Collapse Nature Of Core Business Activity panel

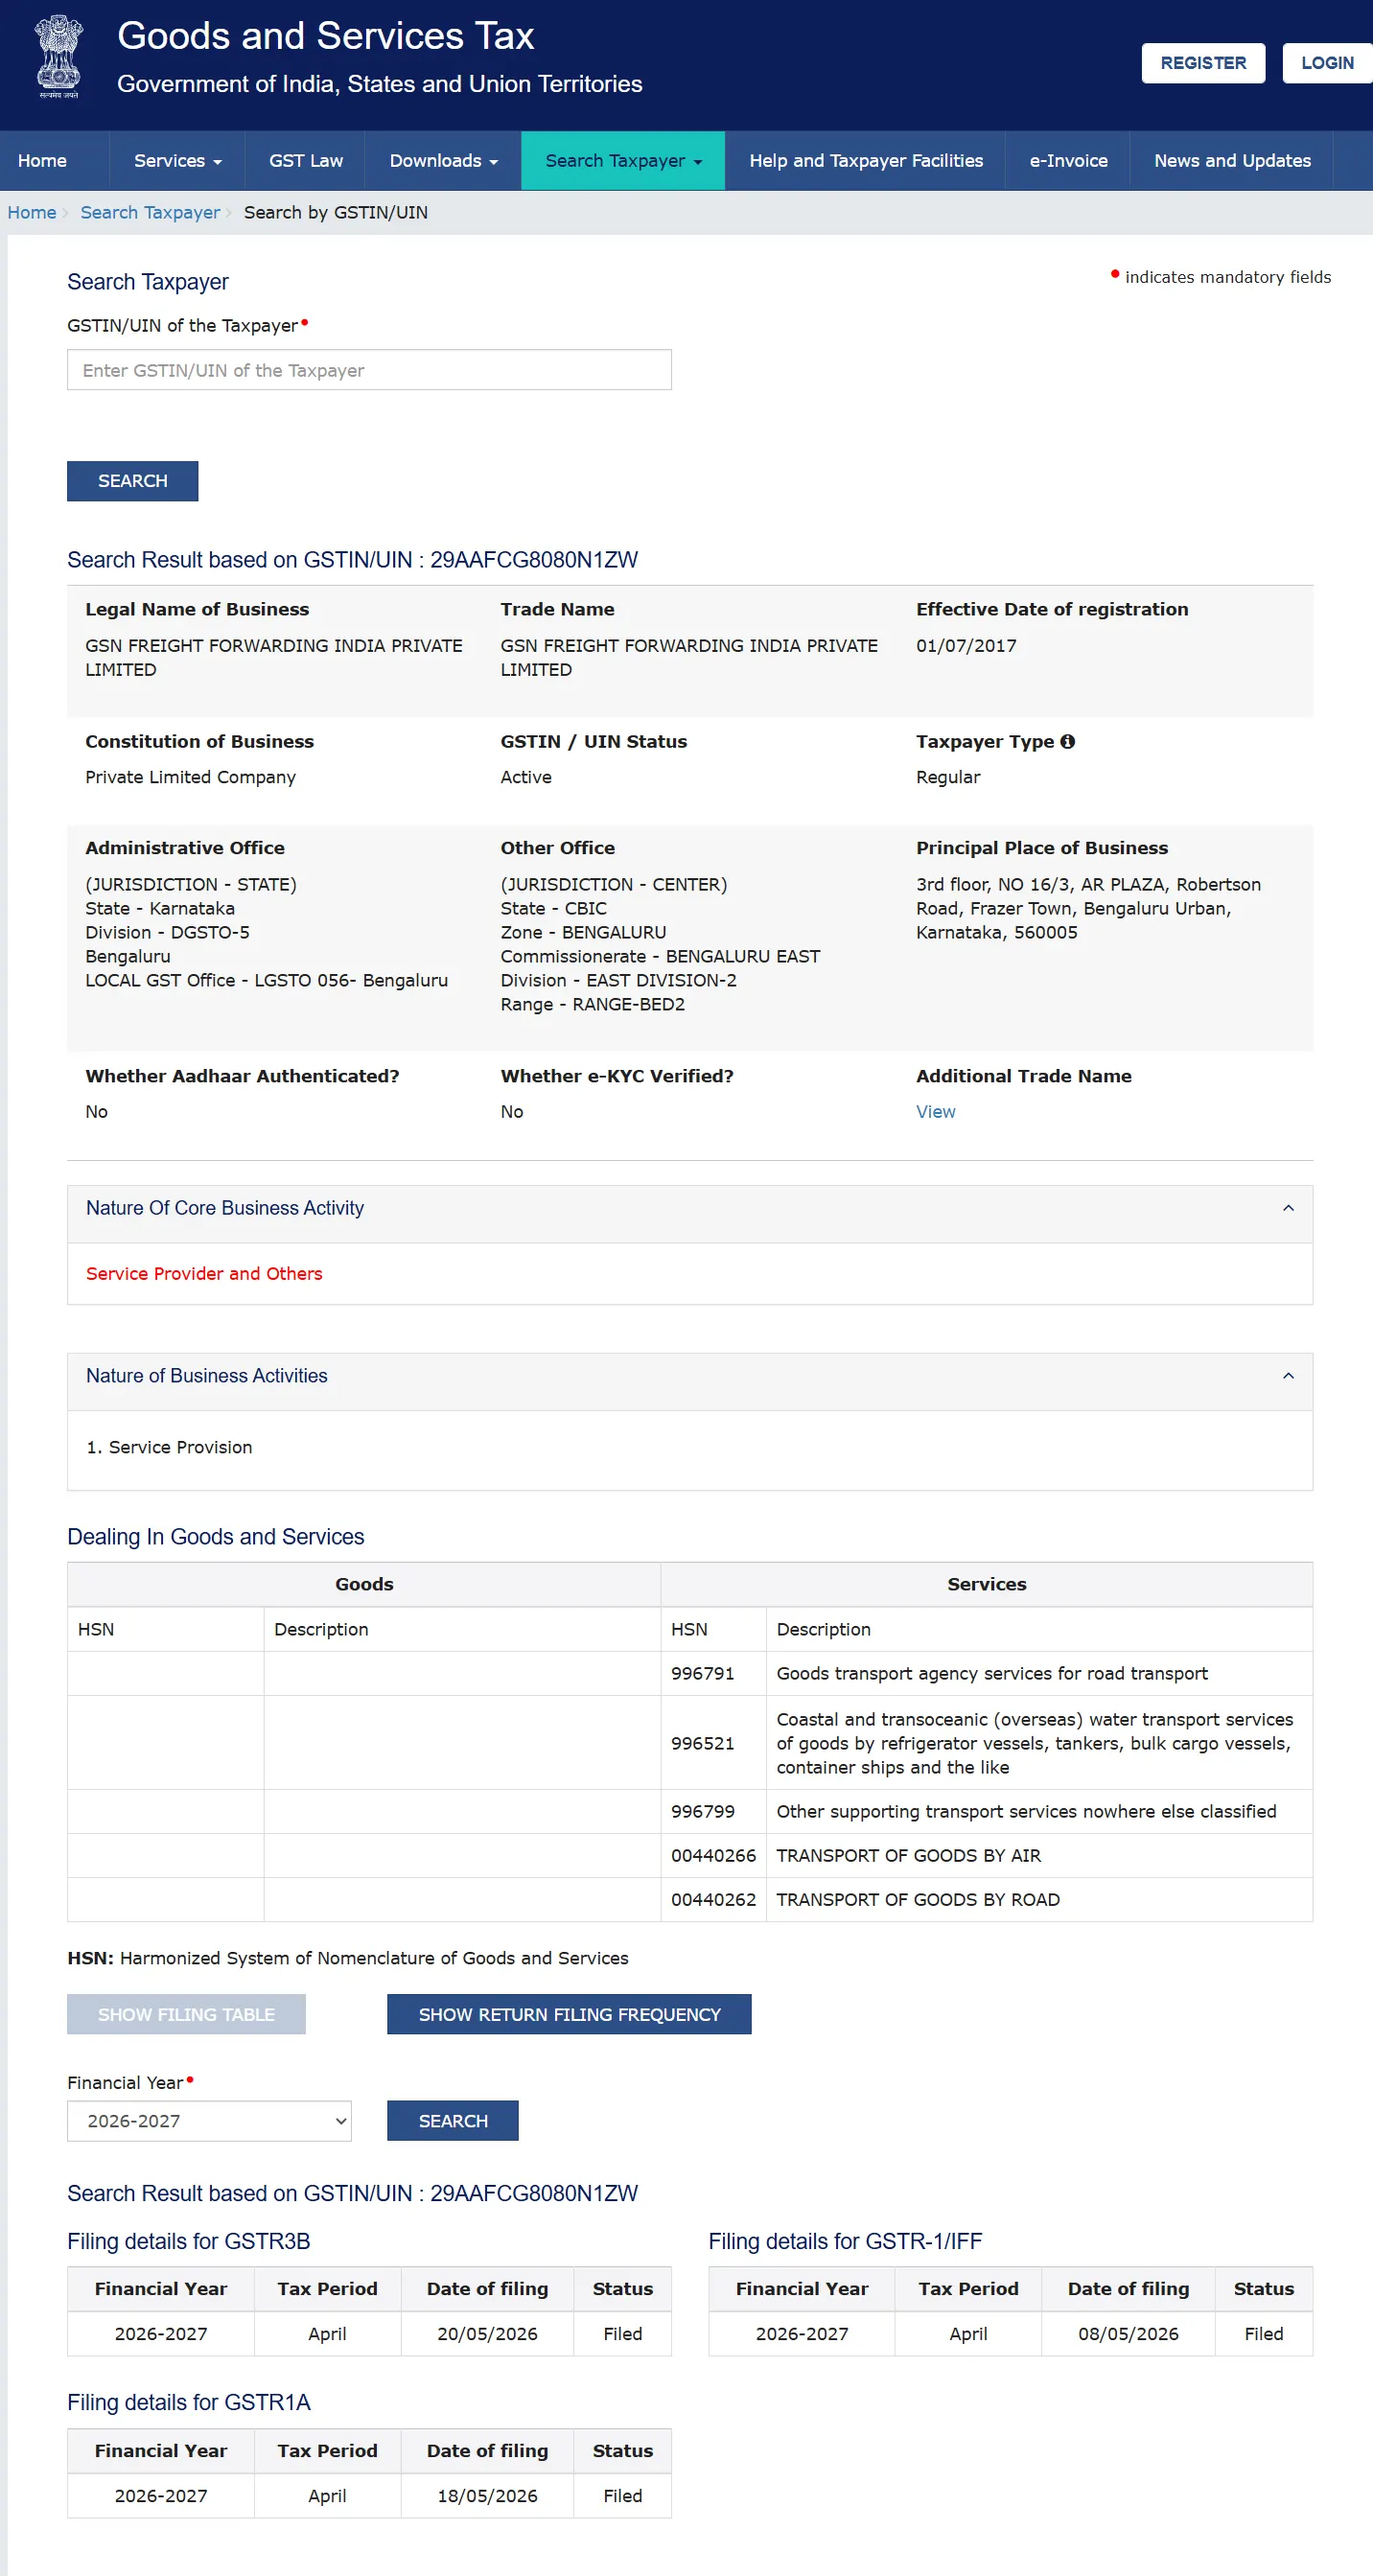(1288, 1208)
